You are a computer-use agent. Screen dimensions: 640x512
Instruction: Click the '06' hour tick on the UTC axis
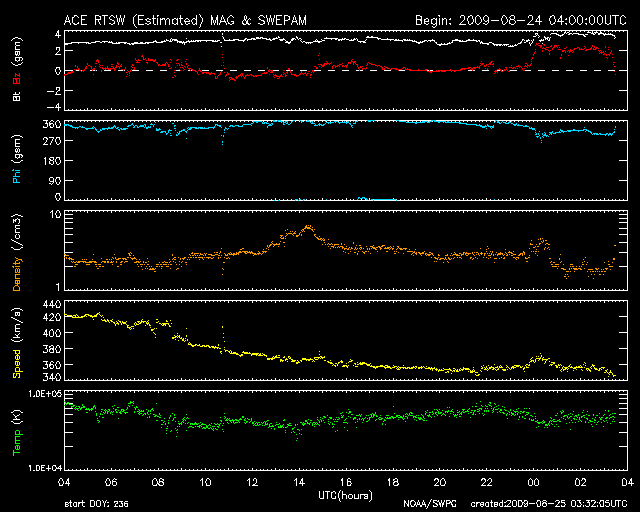(x=111, y=483)
